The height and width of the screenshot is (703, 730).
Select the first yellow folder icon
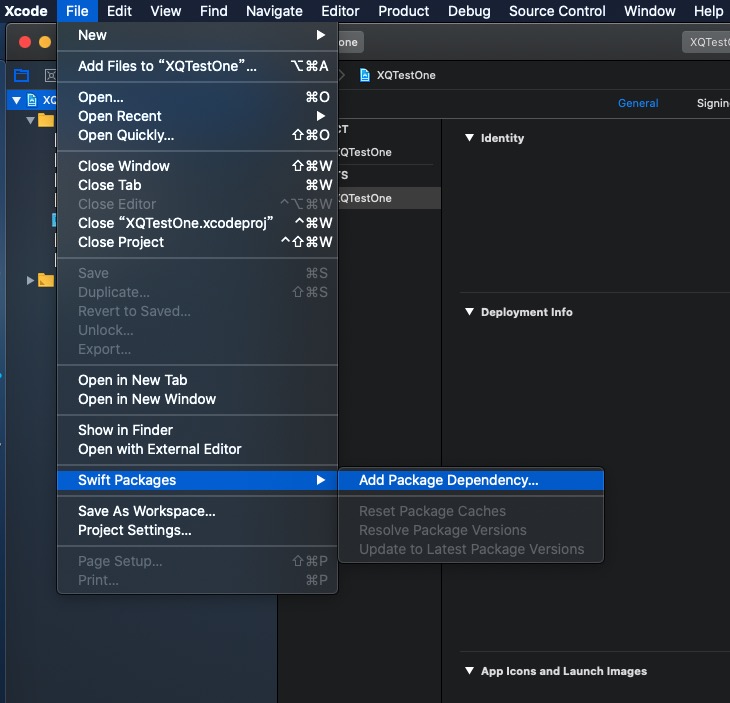tap(46, 120)
